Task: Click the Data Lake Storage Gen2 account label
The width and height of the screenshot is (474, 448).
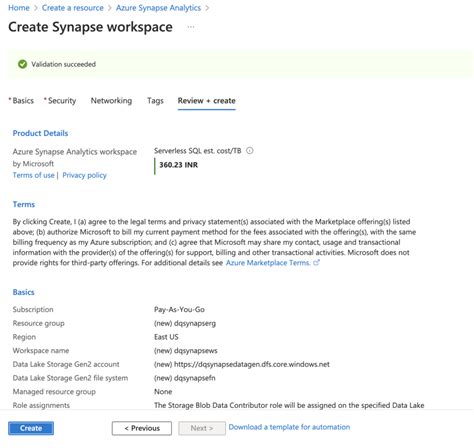Action: point(66,364)
